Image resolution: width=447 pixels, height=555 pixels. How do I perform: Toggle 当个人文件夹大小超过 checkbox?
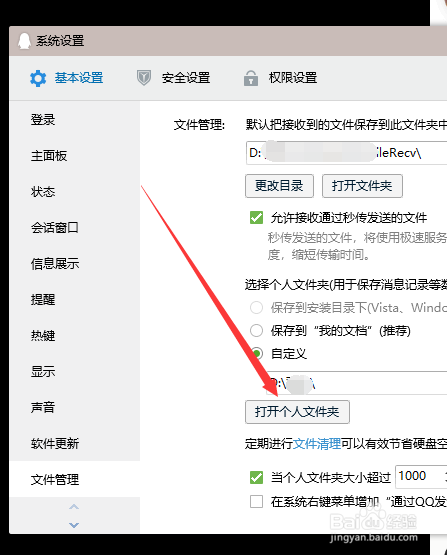click(x=257, y=477)
